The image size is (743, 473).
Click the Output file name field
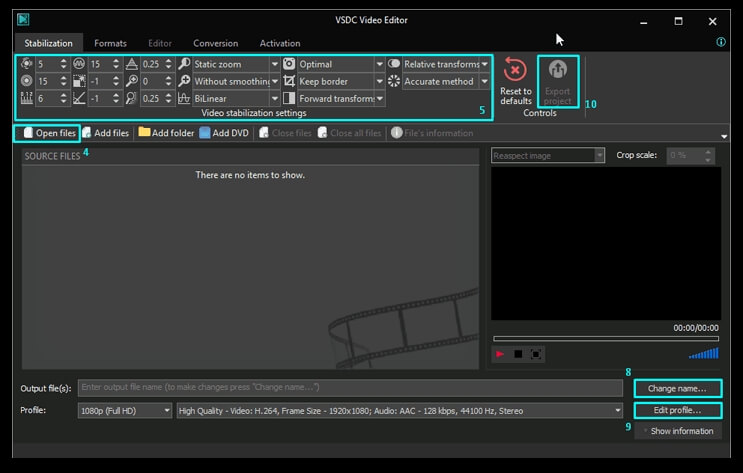(x=350, y=387)
